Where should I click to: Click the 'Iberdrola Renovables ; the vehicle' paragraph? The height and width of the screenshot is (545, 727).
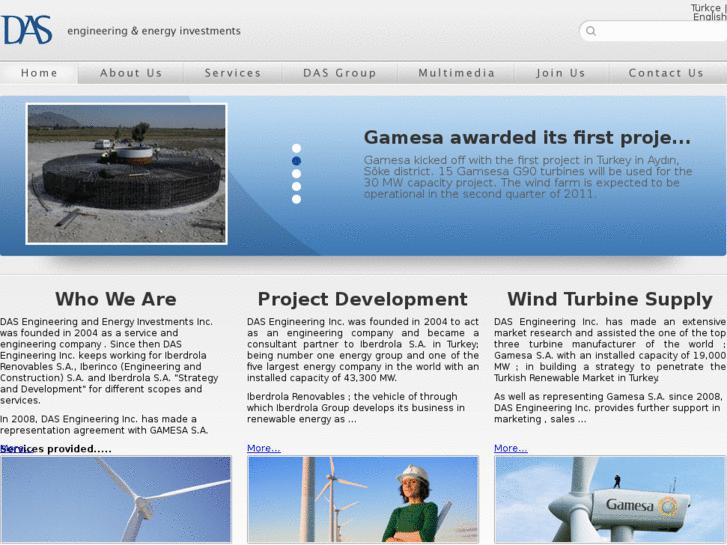[x=356, y=408]
